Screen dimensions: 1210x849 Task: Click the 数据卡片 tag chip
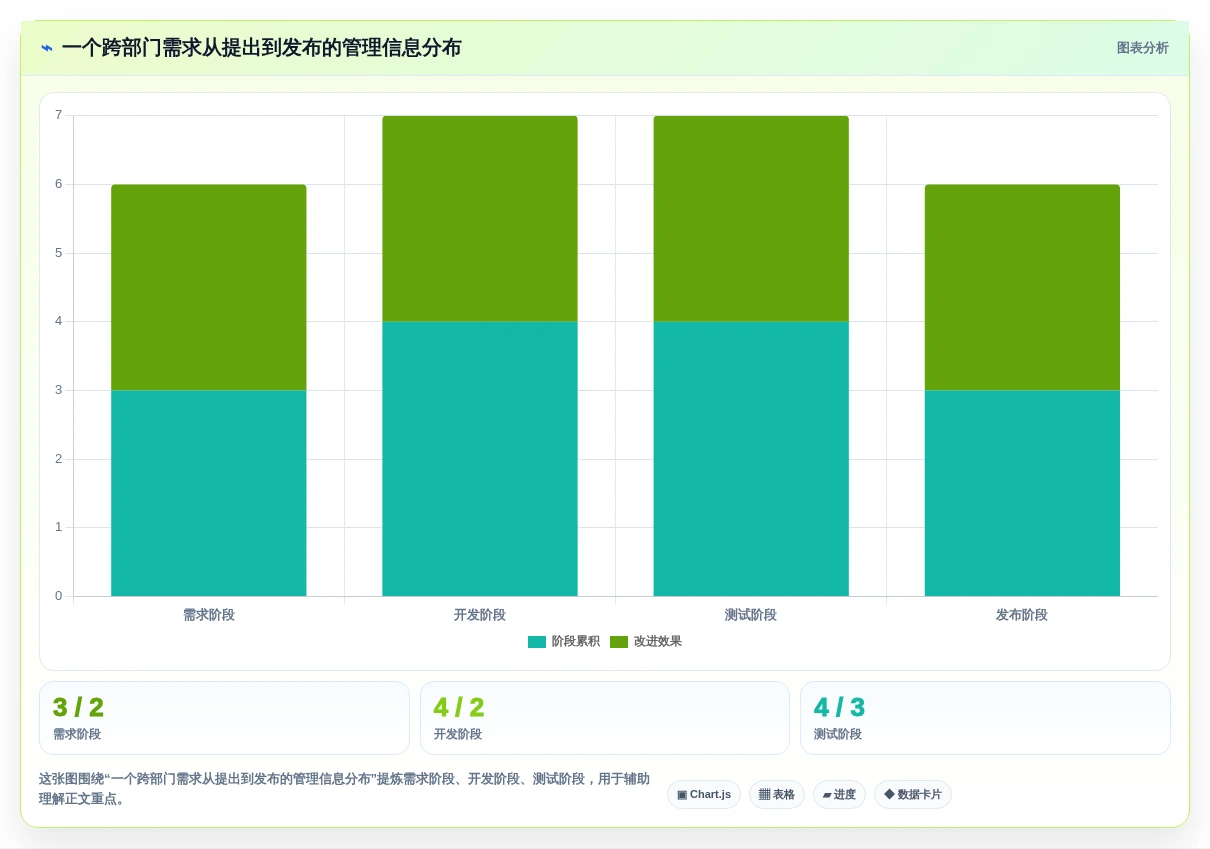pyautogui.click(x=913, y=795)
